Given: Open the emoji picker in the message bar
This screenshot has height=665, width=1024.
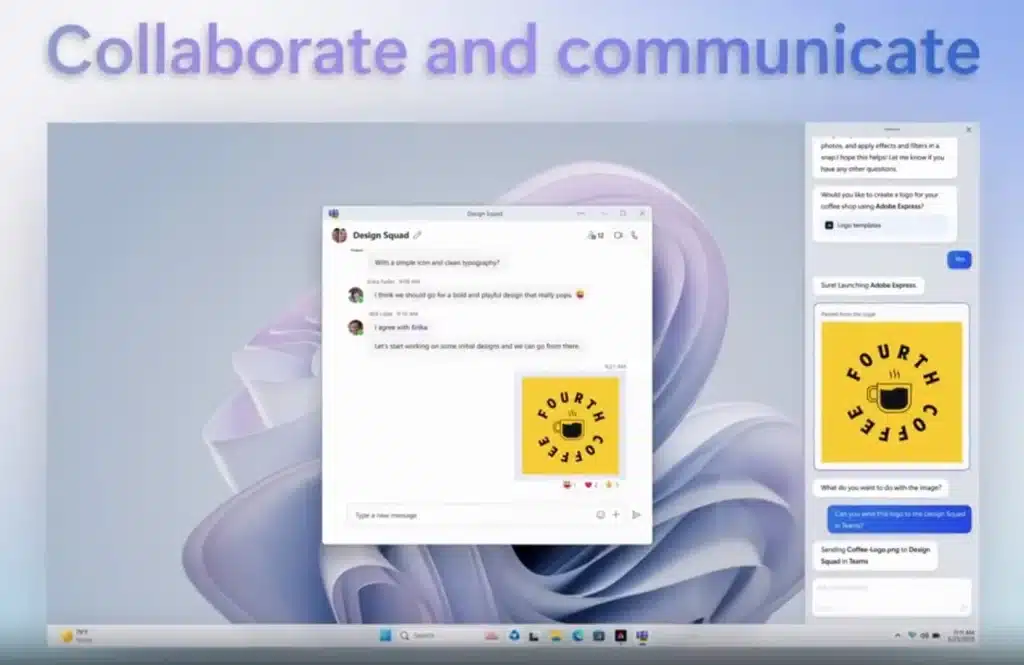Looking at the screenshot, I should [600, 515].
